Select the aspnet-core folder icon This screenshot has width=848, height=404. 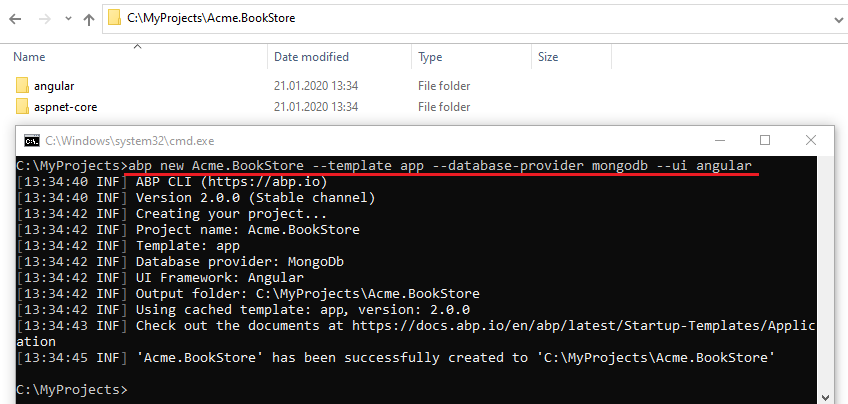pos(24,107)
